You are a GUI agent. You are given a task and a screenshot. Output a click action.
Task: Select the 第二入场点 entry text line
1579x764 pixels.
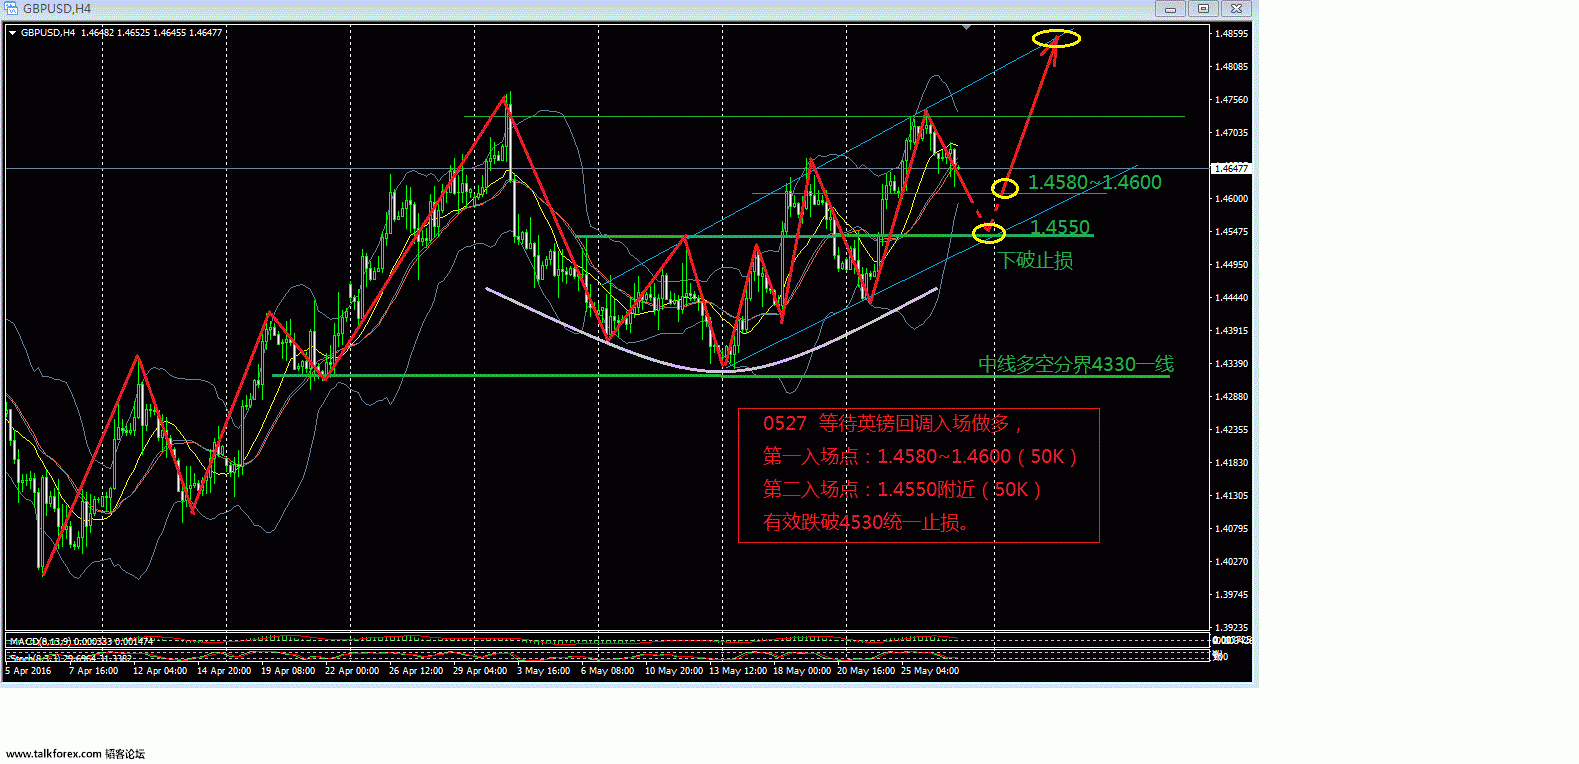pos(902,490)
